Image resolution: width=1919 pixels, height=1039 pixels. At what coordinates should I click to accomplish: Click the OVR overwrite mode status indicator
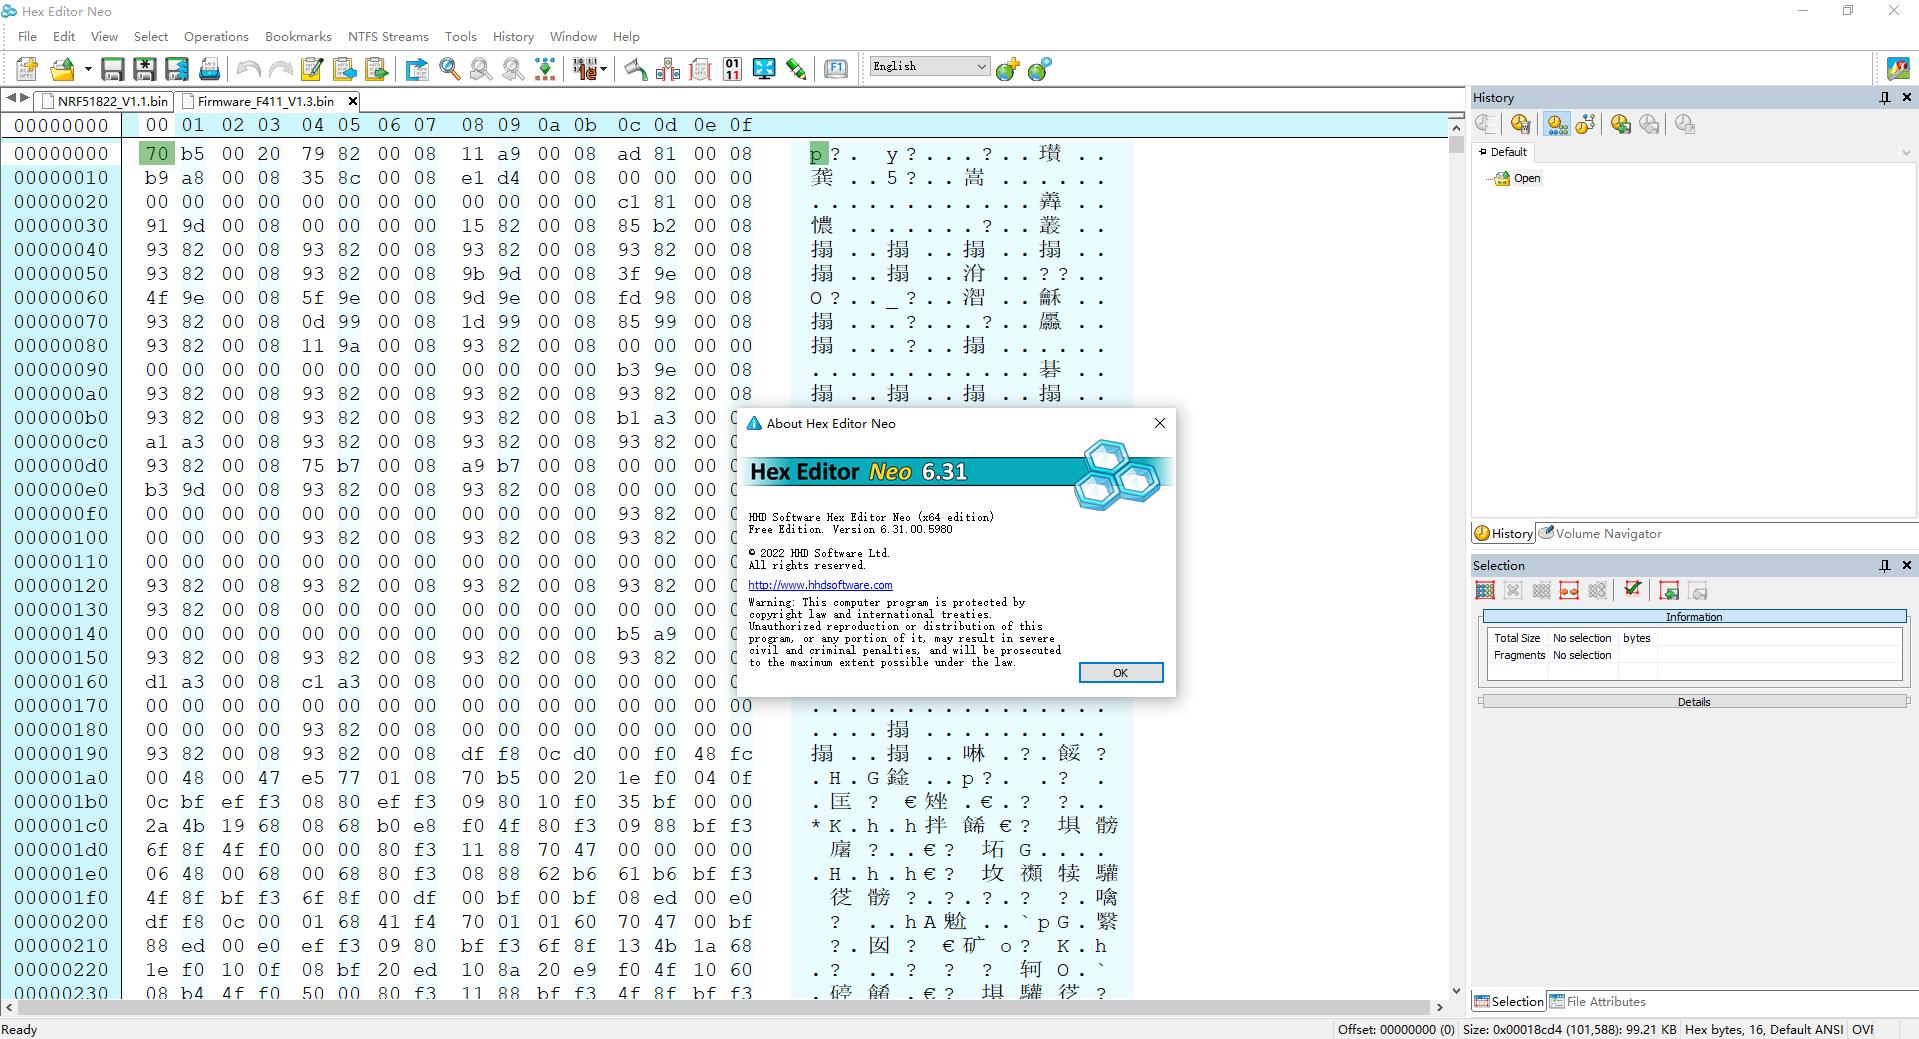coord(1863,1029)
